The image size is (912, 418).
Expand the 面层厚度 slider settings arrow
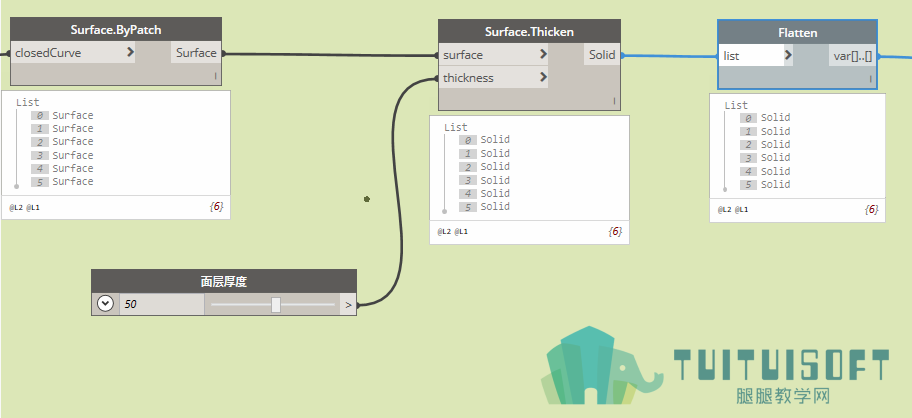[105, 303]
